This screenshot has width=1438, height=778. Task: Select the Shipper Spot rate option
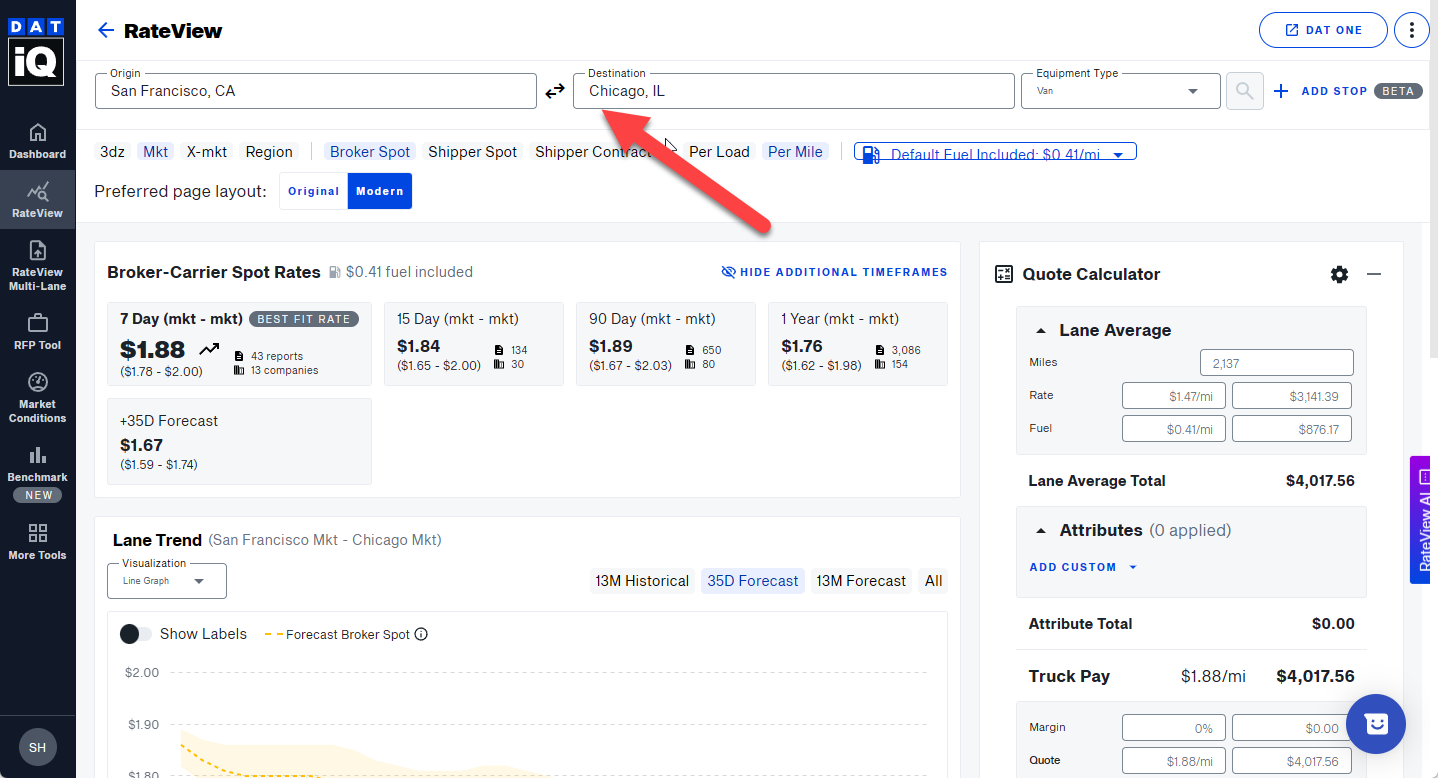pos(472,152)
